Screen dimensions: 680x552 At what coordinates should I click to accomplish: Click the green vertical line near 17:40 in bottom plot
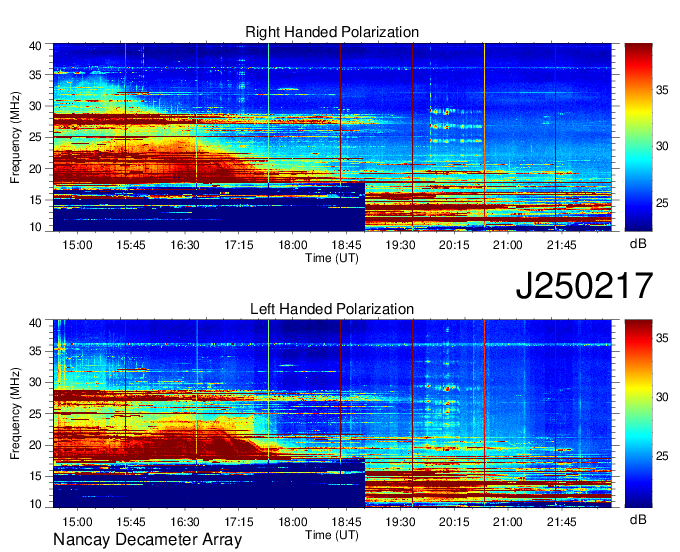click(268, 390)
